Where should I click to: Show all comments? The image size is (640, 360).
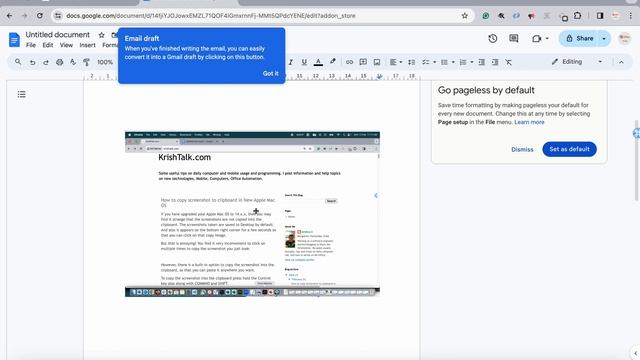tap(514, 38)
